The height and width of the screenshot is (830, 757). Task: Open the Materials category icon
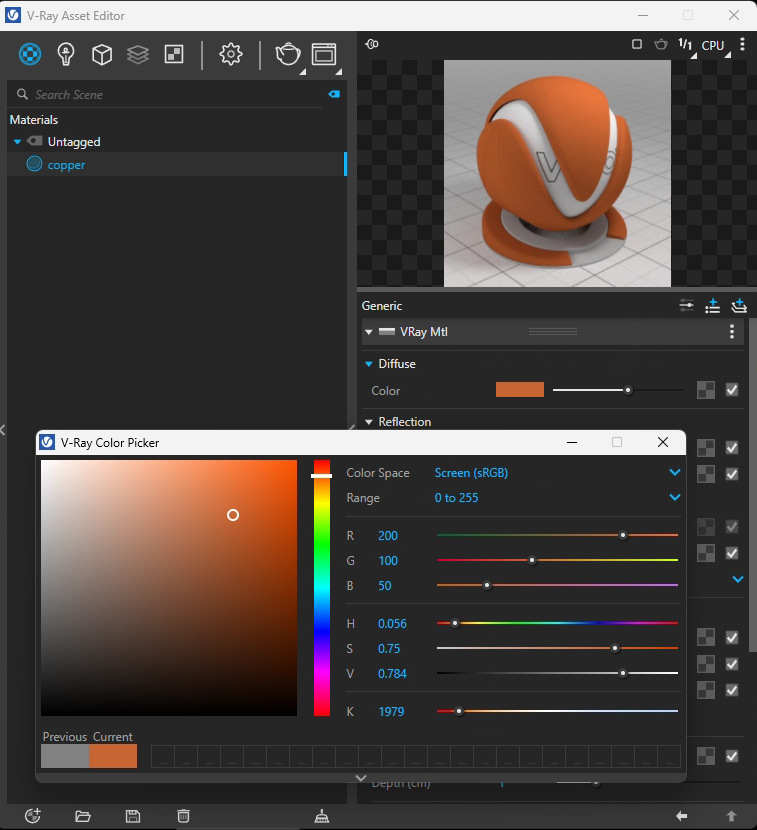coord(30,54)
